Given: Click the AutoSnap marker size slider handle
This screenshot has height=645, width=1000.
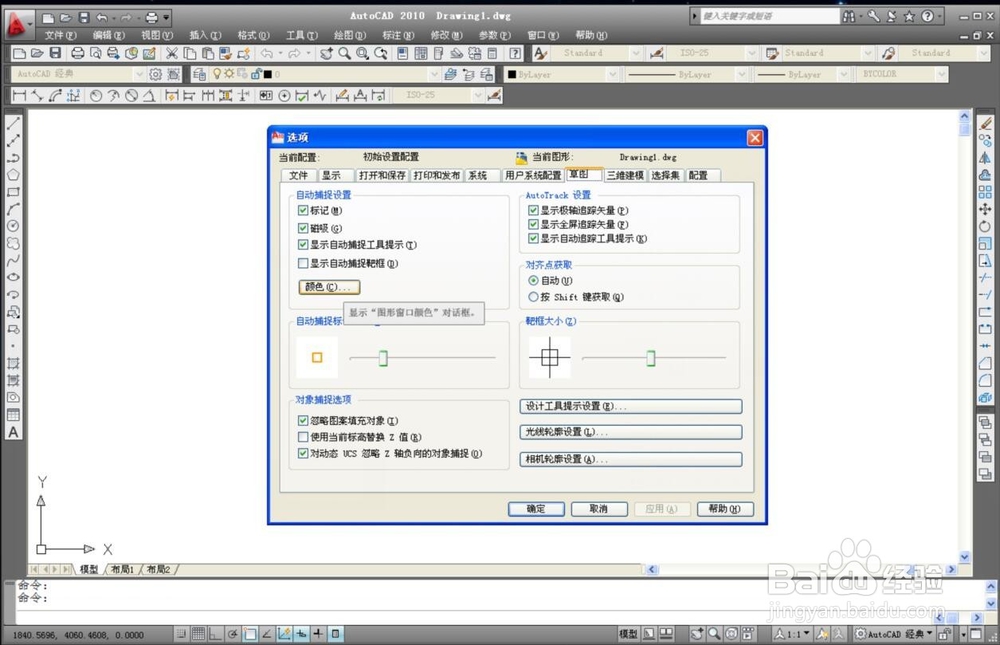Looking at the screenshot, I should point(383,358).
